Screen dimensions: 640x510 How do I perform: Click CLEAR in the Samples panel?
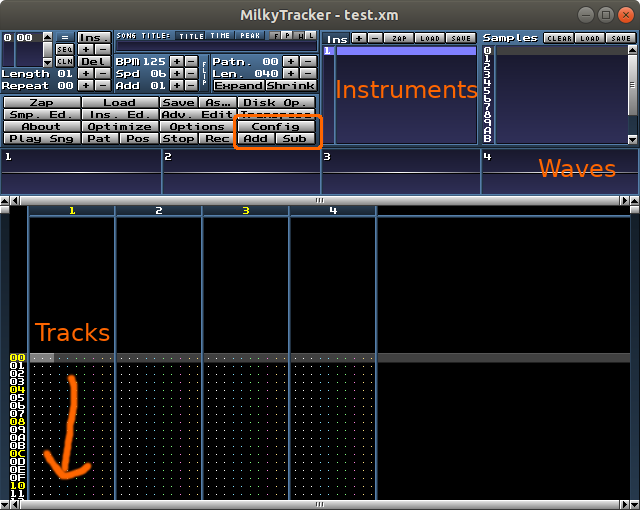click(x=559, y=38)
